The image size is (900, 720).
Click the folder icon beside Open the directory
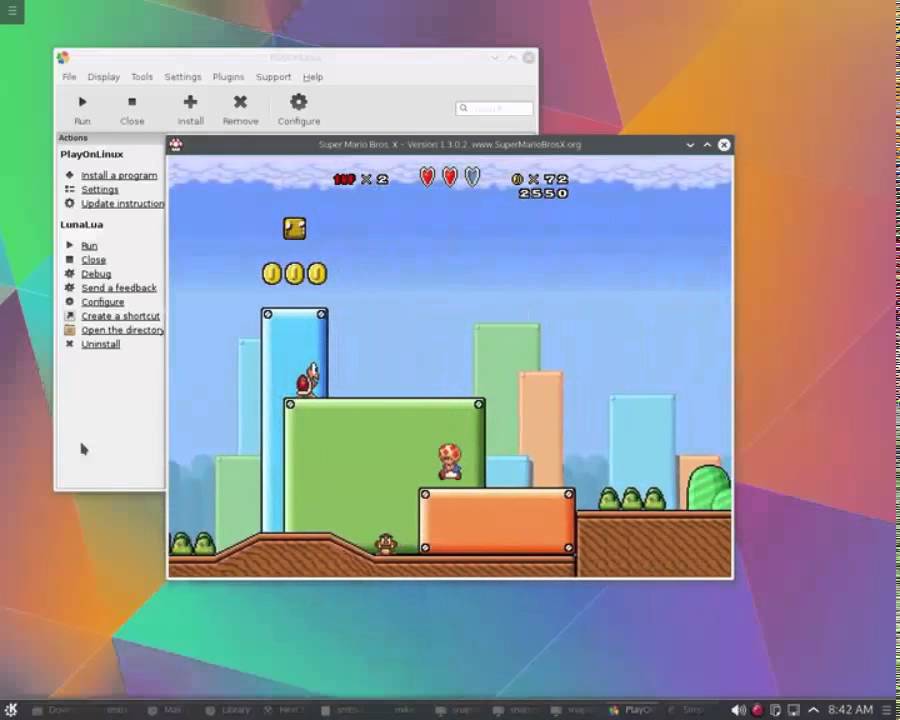click(69, 330)
